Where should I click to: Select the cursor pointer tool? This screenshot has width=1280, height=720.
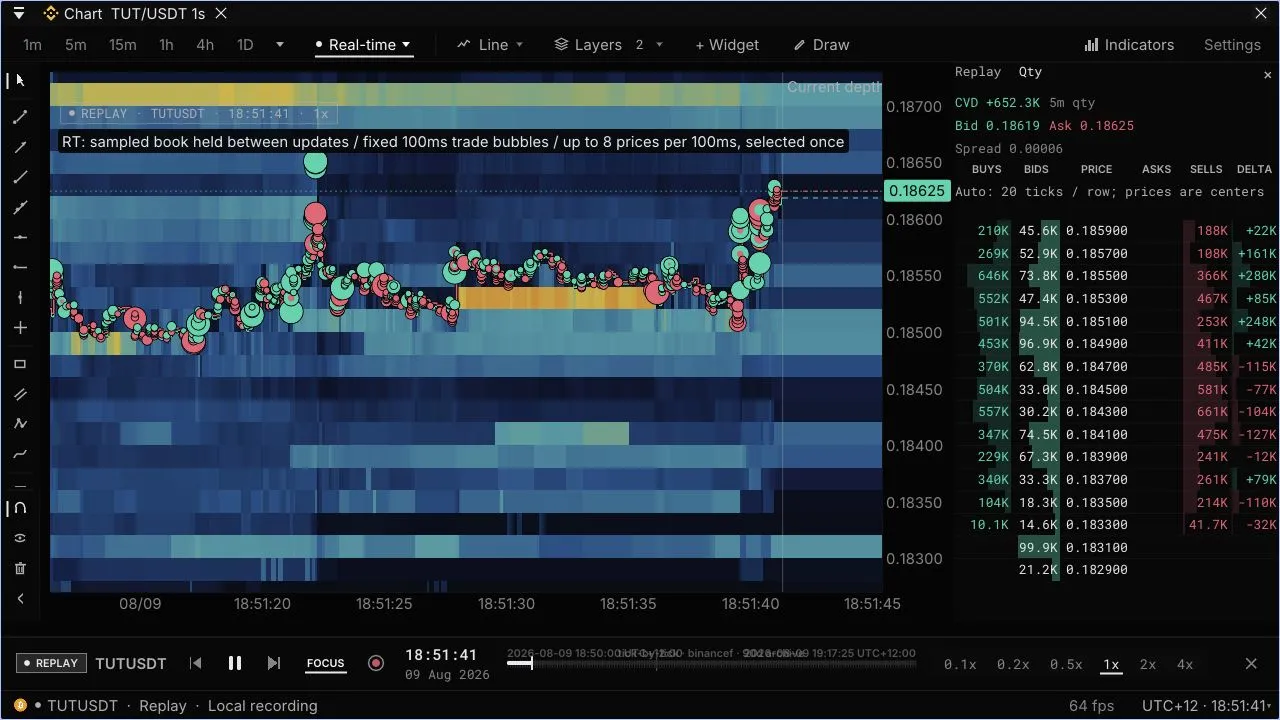[x=20, y=80]
